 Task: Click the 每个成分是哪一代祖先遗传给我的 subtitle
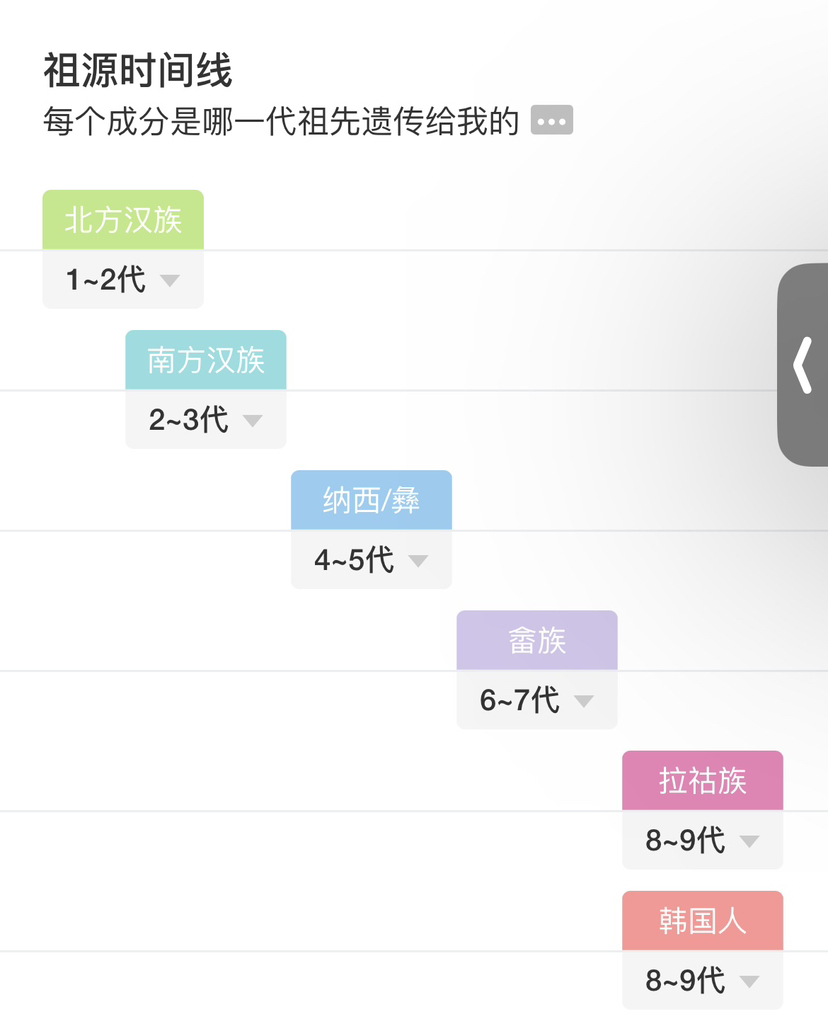tap(281, 121)
